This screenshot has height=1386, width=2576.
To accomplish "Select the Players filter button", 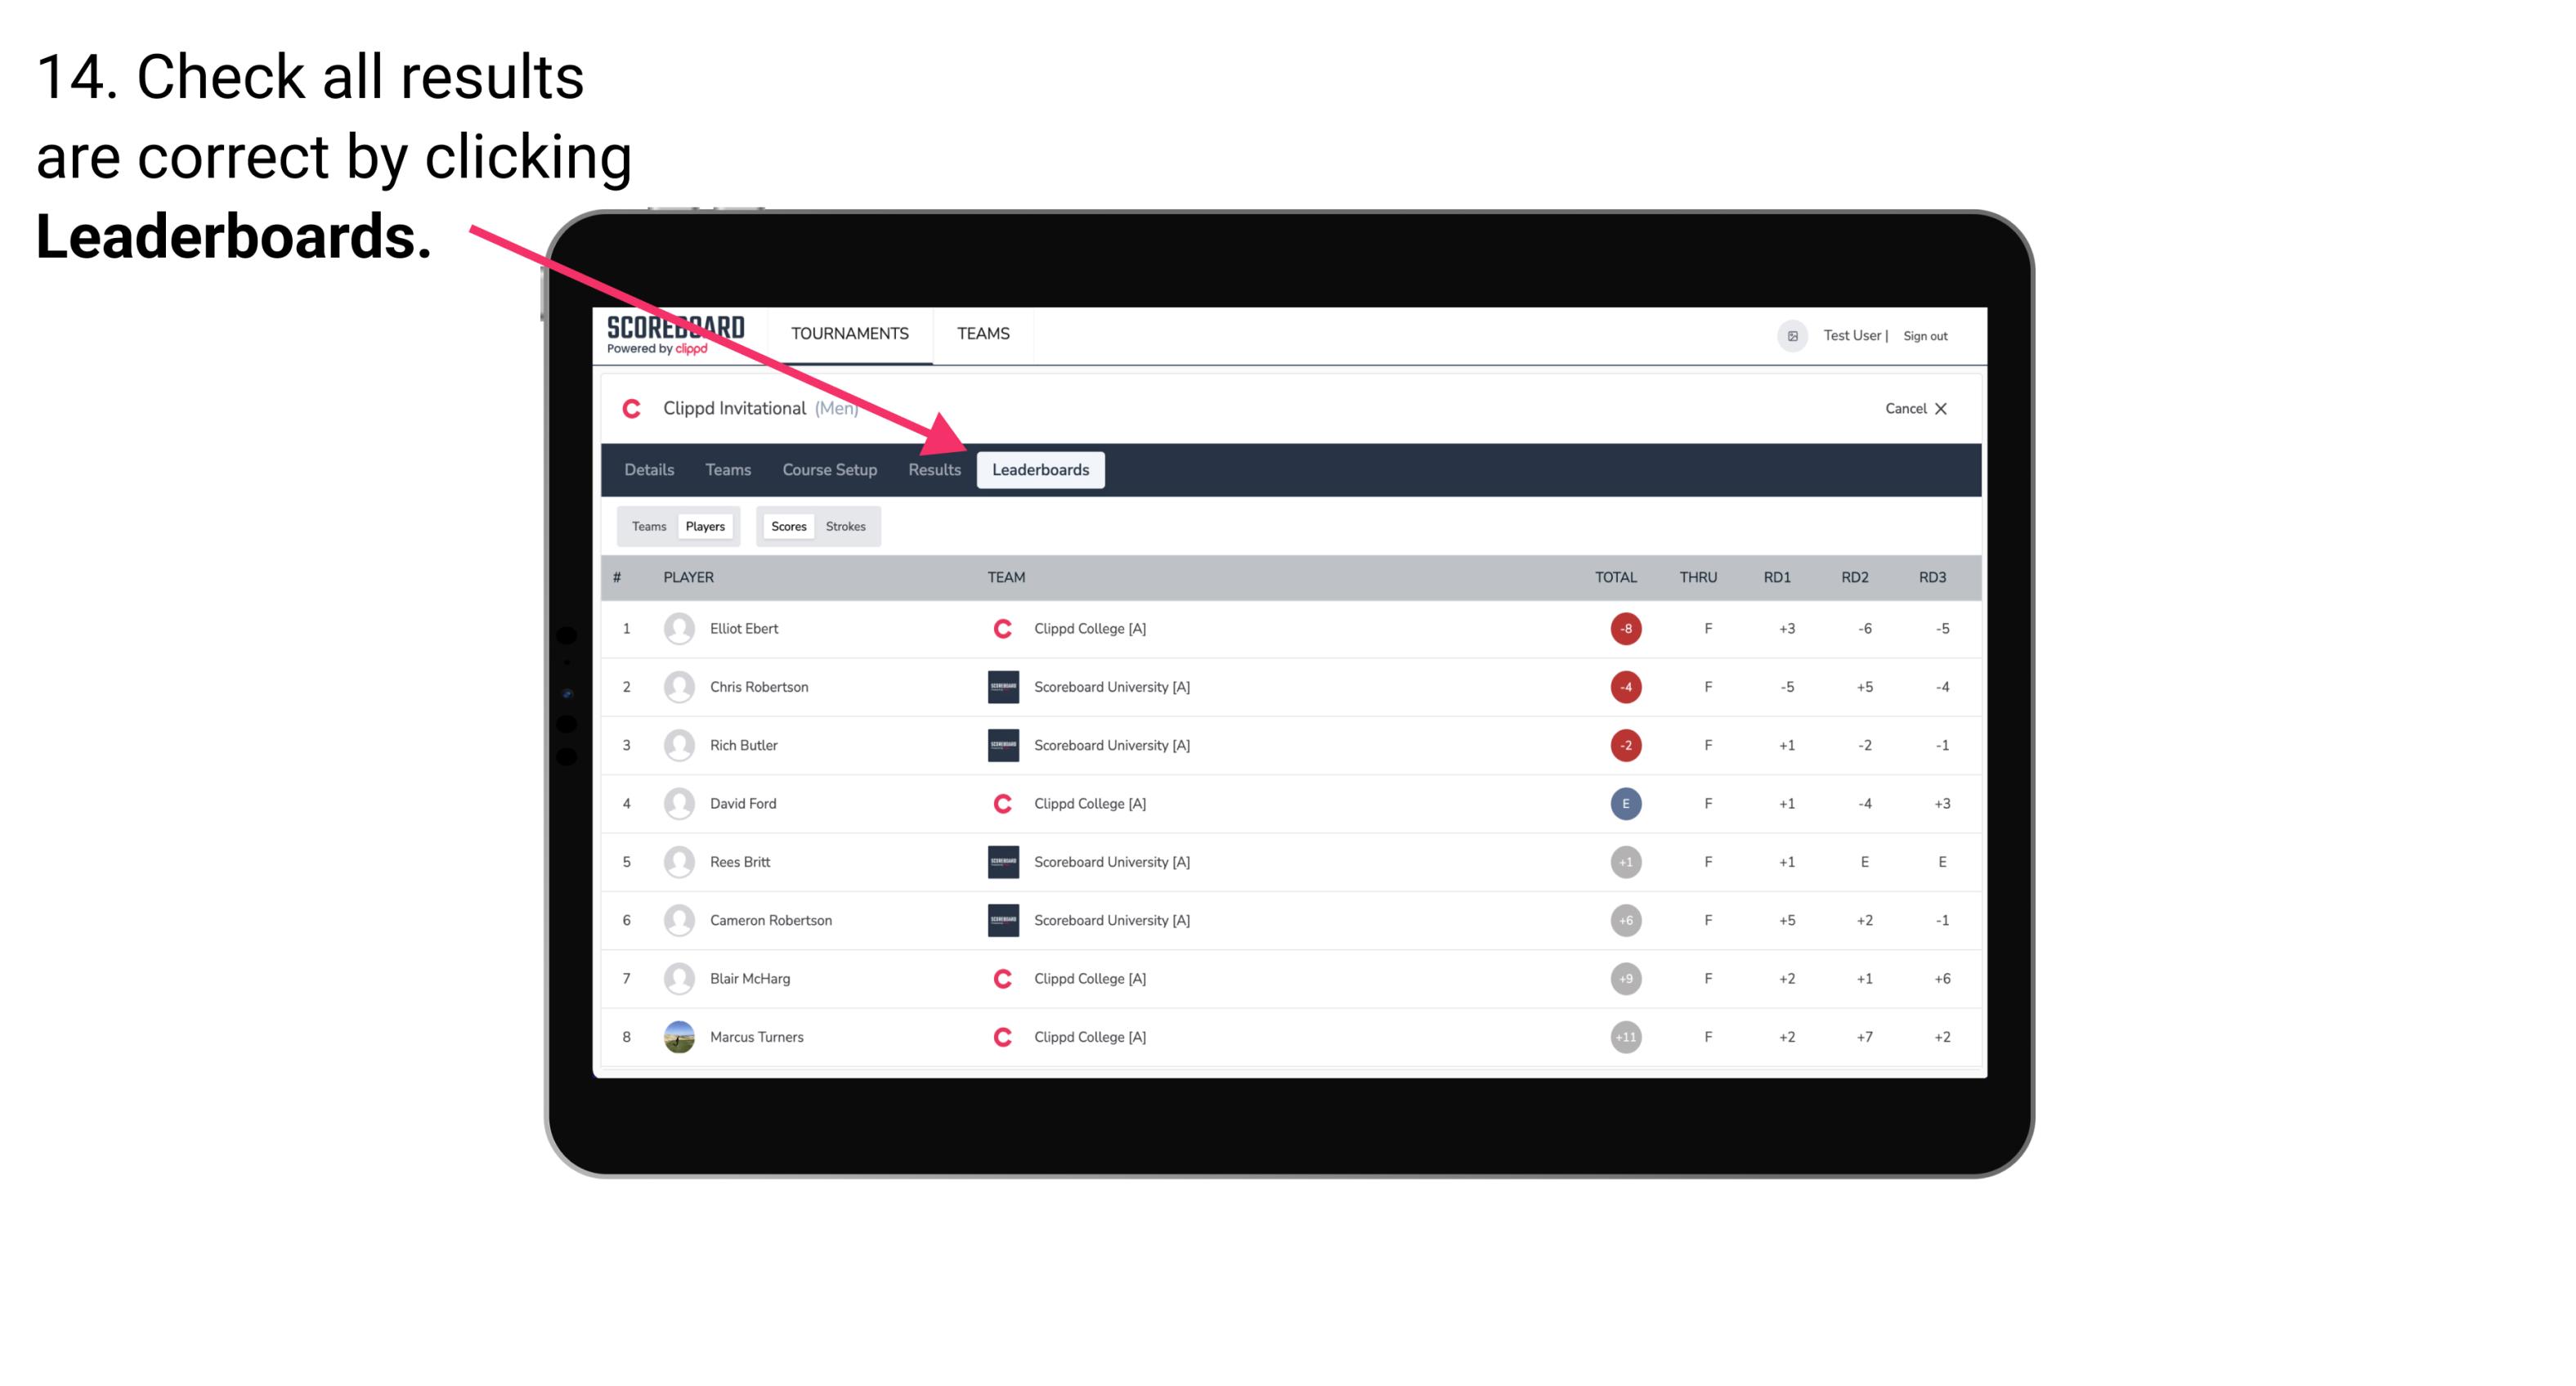I will click(706, 526).
